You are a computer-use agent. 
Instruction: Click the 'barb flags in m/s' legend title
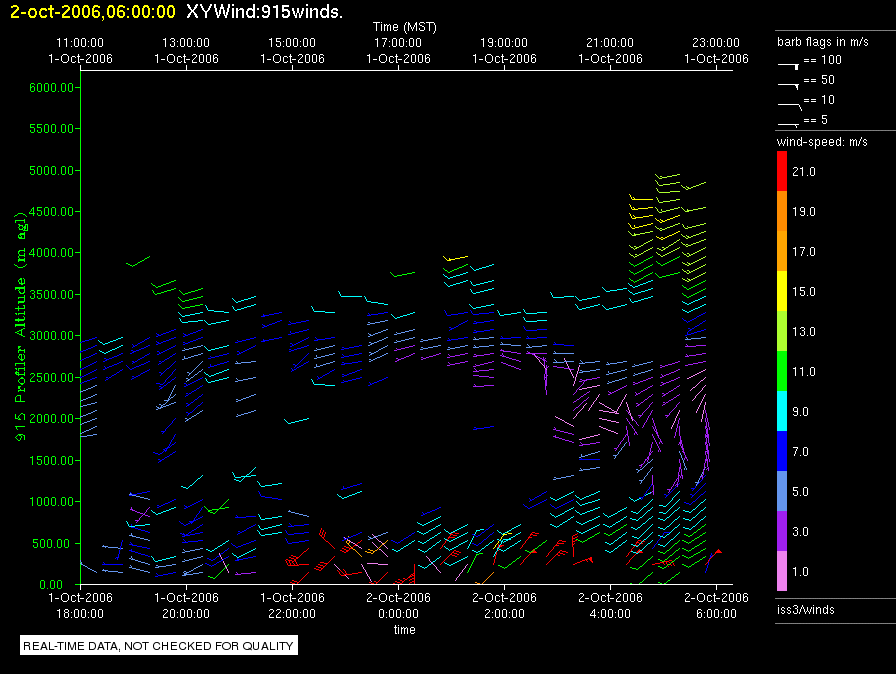(822, 42)
